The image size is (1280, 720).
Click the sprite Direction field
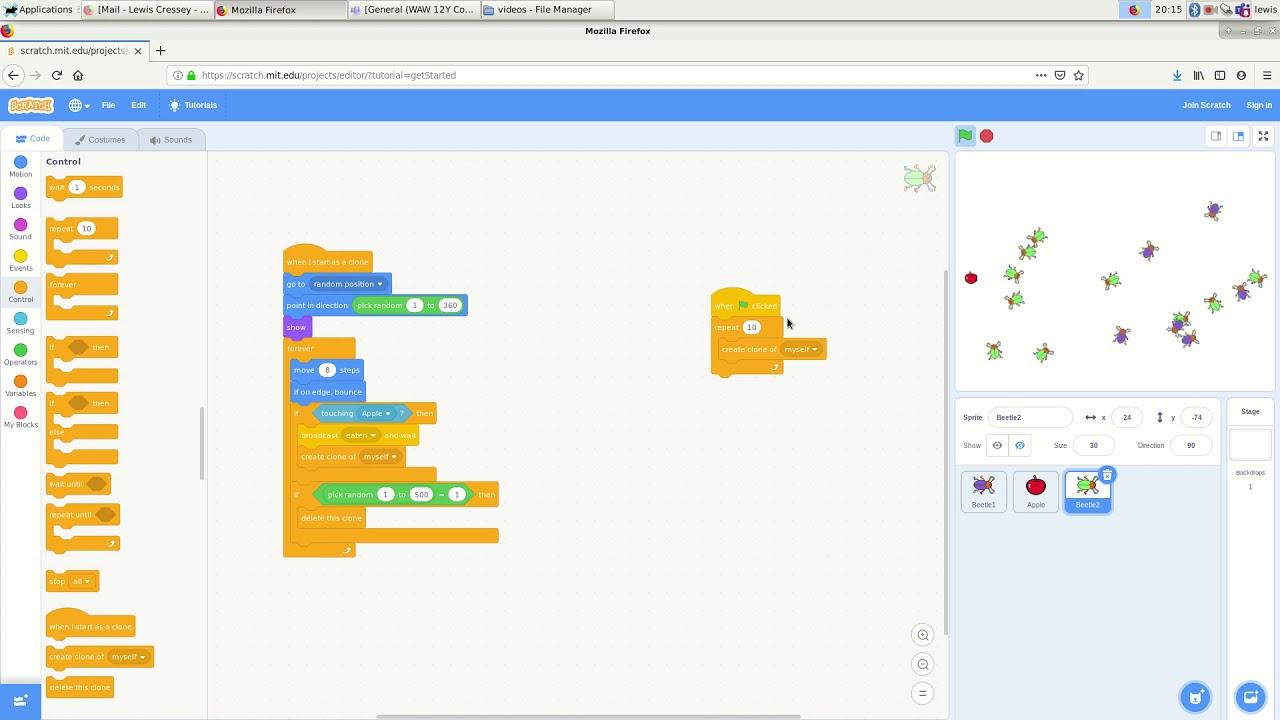click(1190, 445)
